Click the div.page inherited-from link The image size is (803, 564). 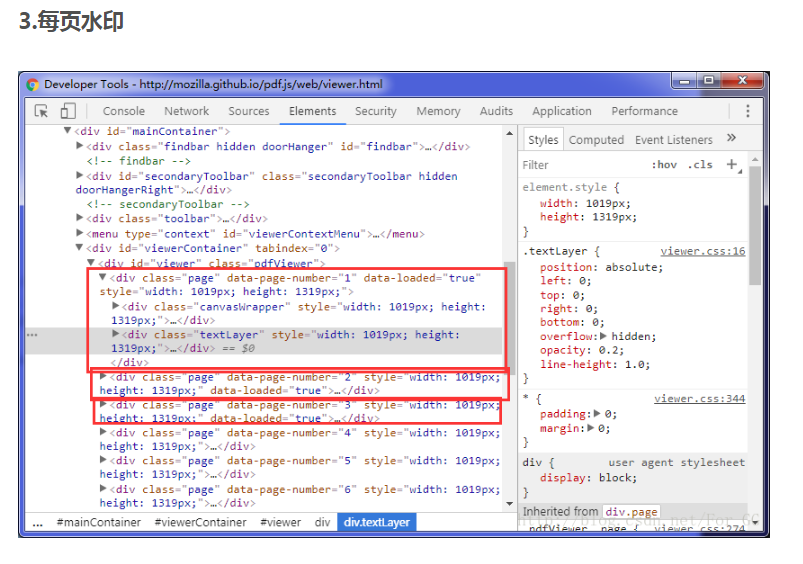(x=631, y=512)
